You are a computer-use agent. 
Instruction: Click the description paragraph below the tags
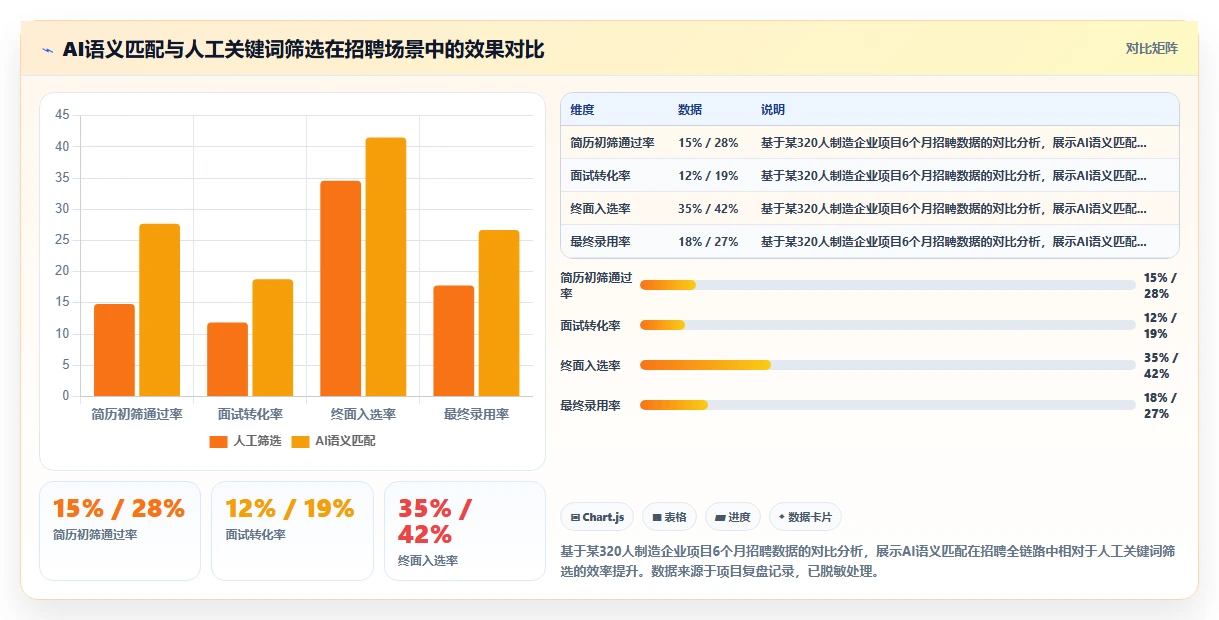868,562
